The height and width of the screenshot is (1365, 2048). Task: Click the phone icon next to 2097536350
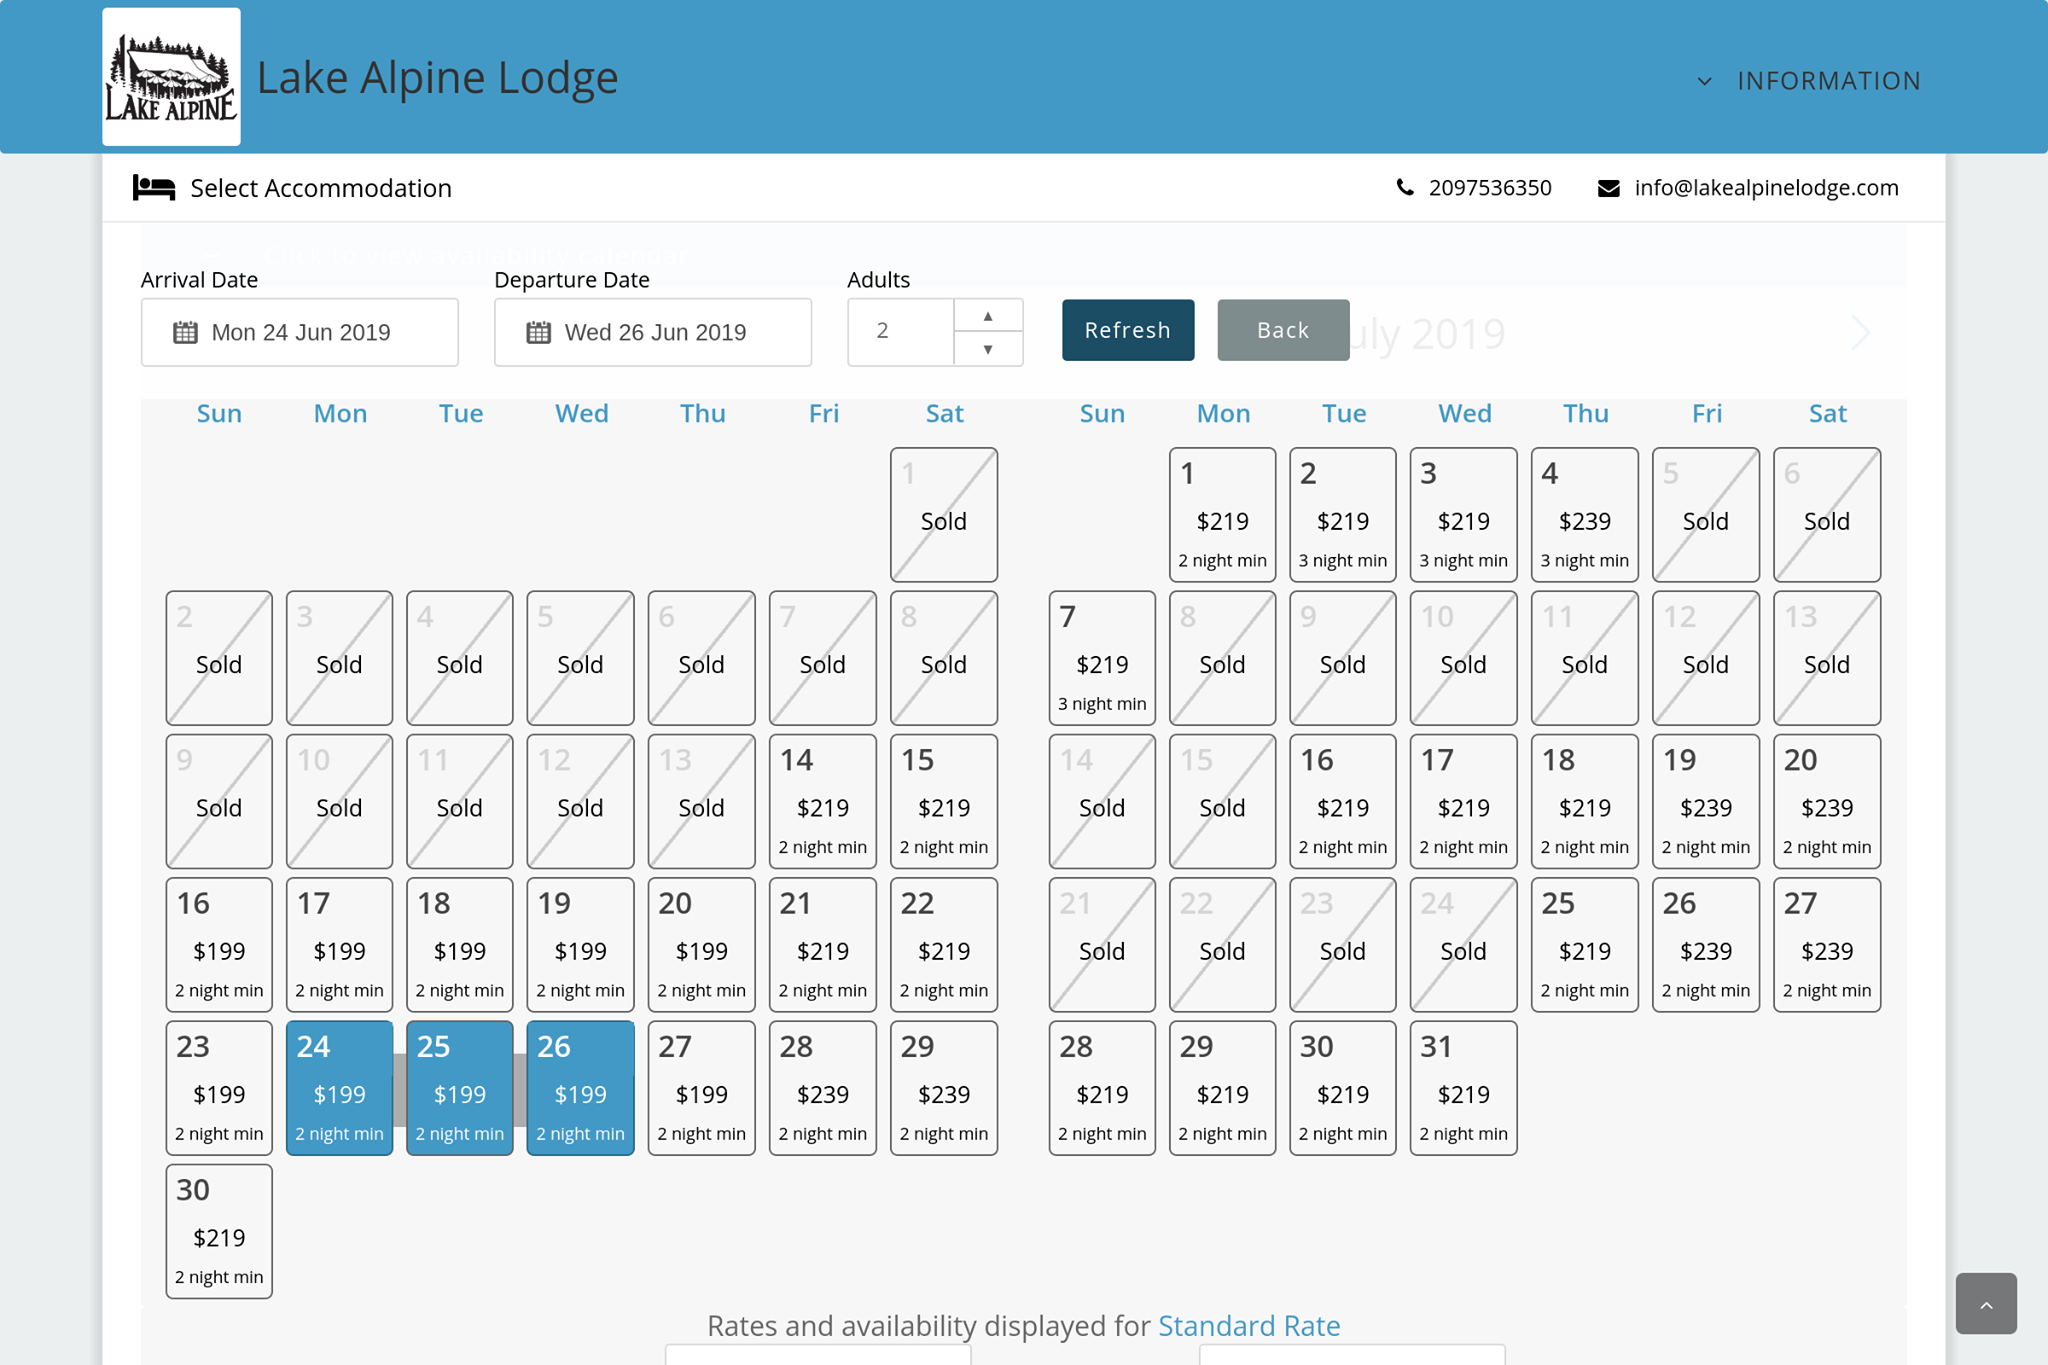(1405, 188)
